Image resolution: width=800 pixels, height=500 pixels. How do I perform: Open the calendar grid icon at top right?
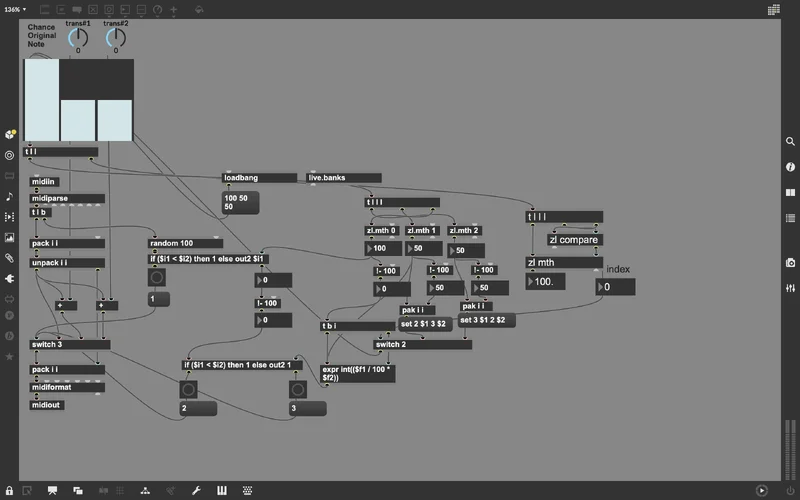773,9
